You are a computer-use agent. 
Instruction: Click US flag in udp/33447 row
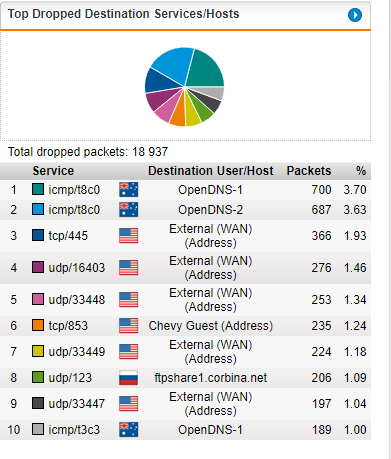tap(129, 404)
